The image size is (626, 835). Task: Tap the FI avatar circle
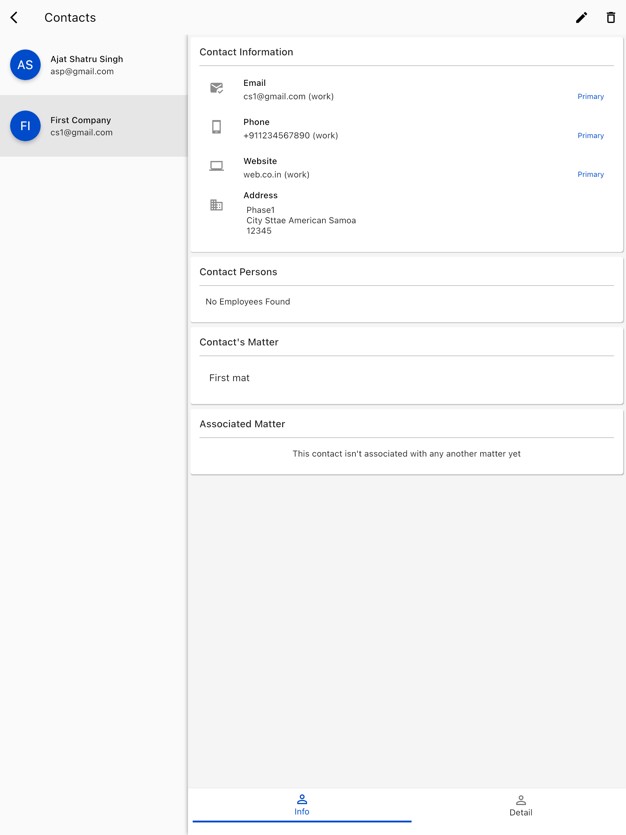[25, 126]
